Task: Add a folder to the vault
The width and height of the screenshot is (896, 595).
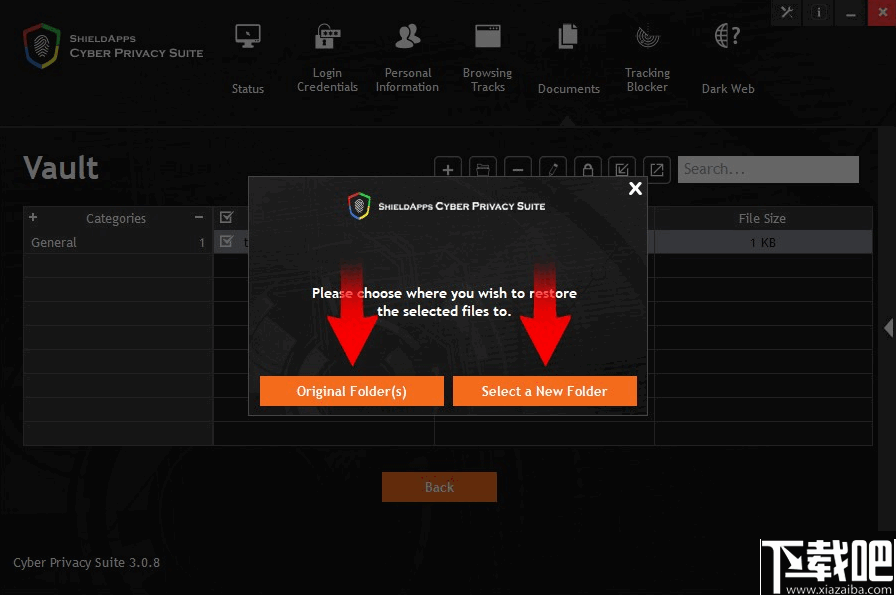Action: (483, 170)
